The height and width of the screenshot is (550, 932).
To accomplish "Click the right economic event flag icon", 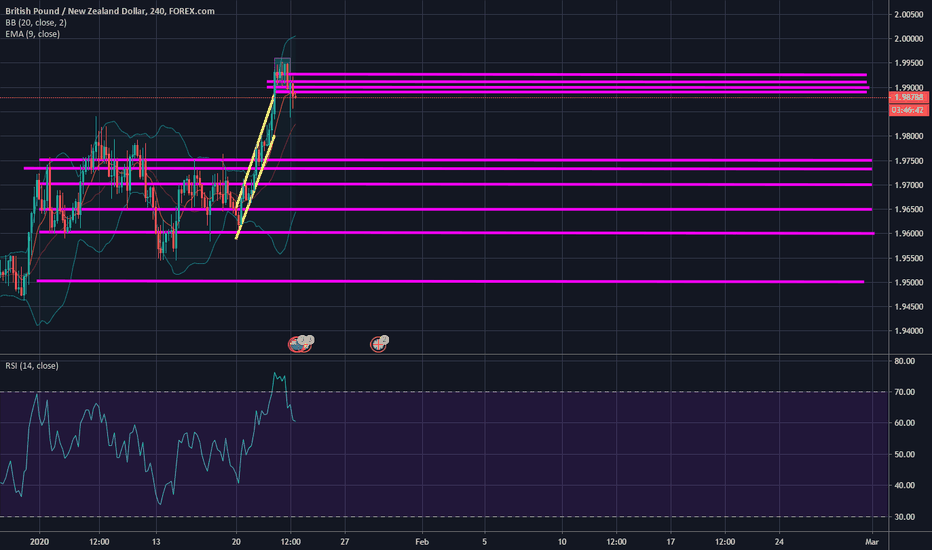I will (x=379, y=343).
